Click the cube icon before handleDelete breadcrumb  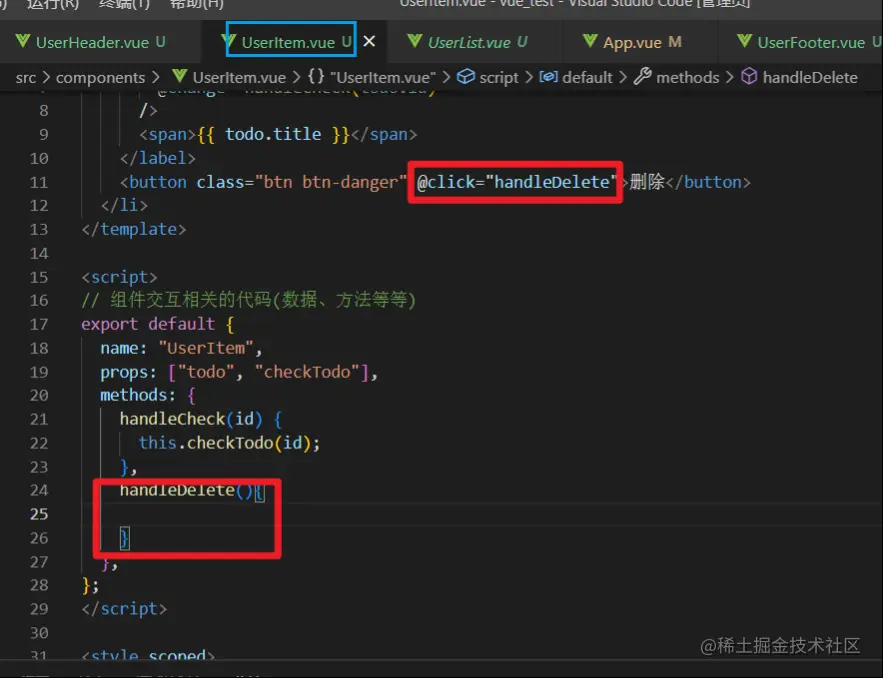749,77
